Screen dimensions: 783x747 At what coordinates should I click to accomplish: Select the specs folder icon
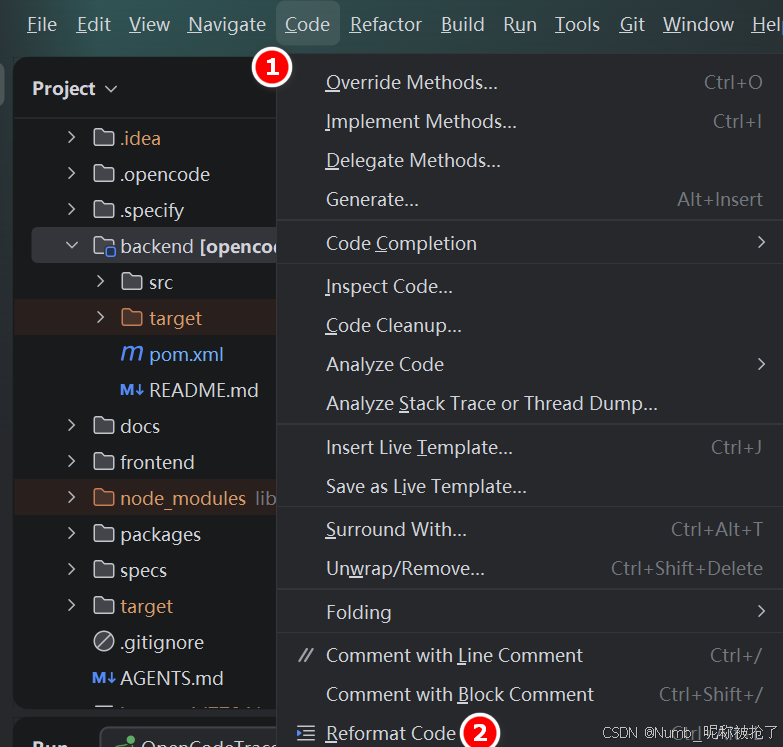(104, 569)
